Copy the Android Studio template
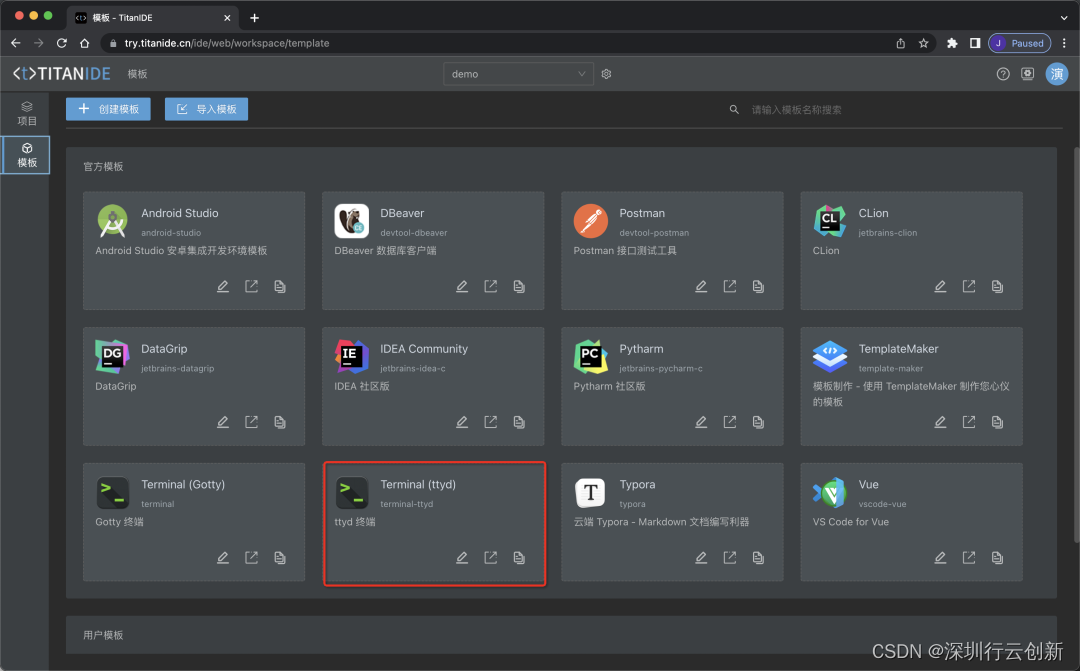The width and height of the screenshot is (1080, 671). point(280,286)
